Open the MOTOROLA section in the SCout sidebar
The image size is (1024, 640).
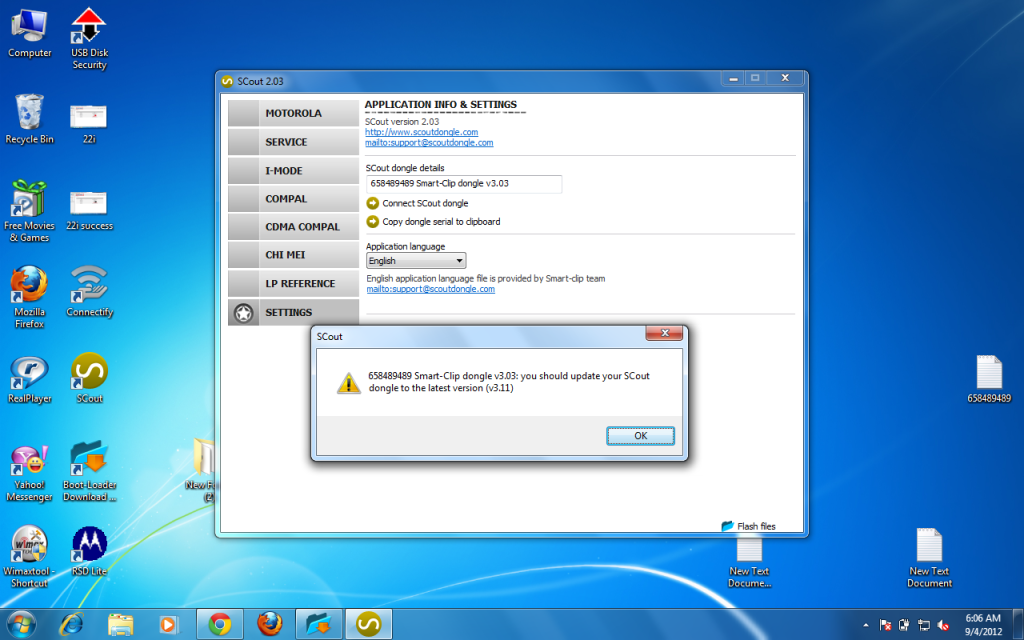[x=293, y=113]
